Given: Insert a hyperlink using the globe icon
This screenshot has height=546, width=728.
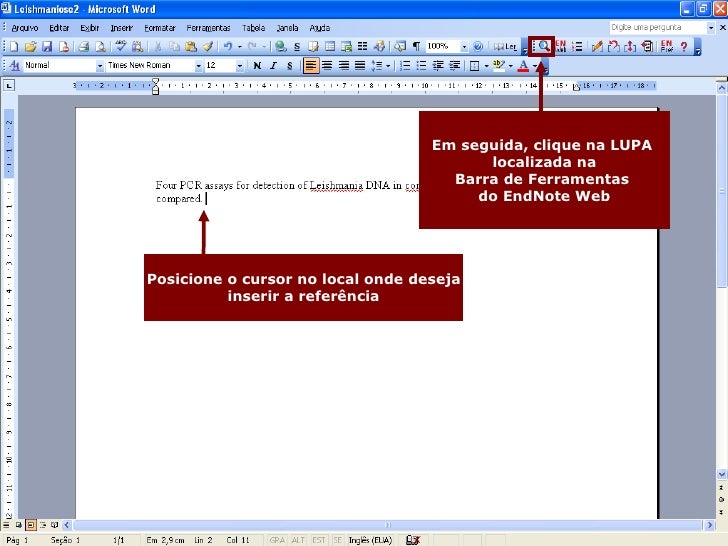Looking at the screenshot, I should [280, 46].
